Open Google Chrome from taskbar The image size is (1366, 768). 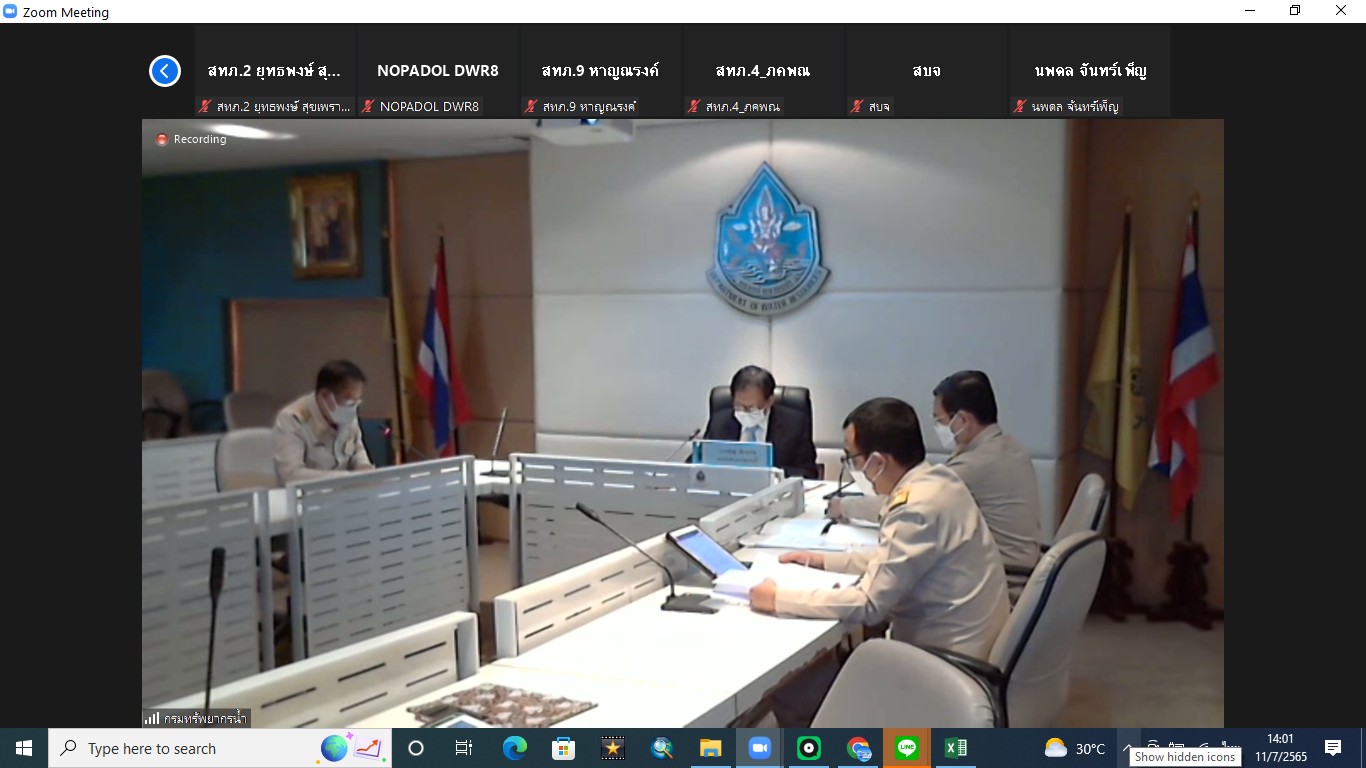[858, 748]
